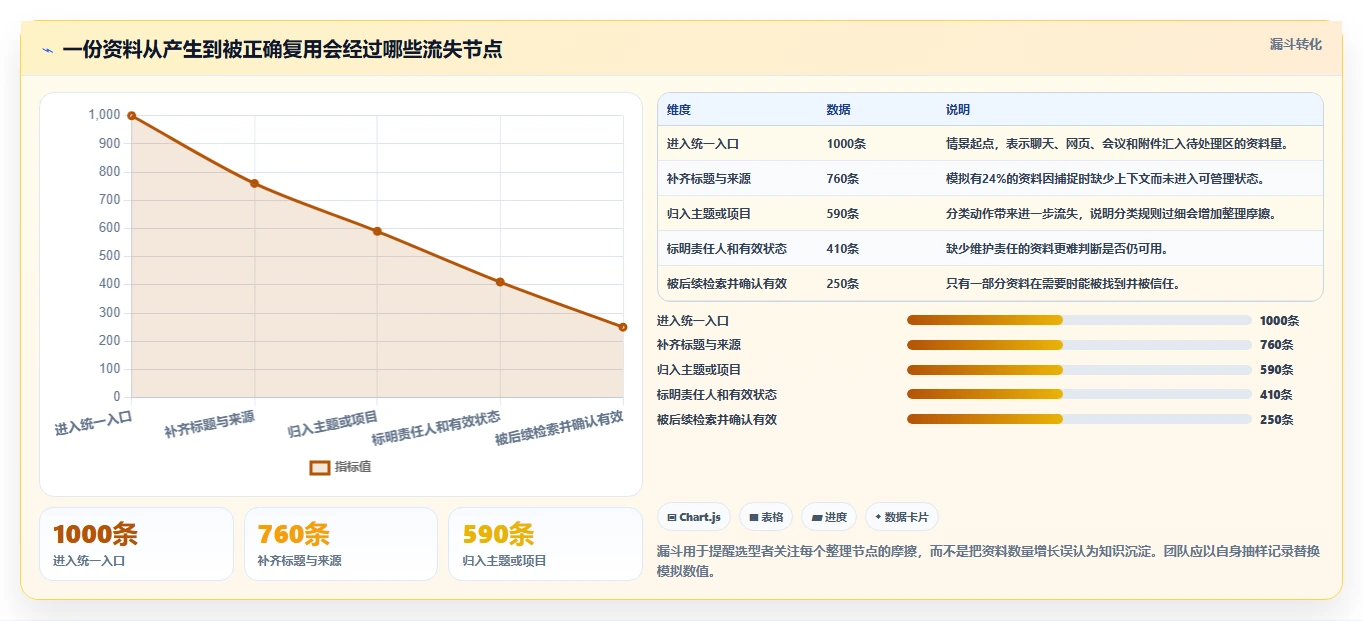
Task: Click the 漏斗转化 label
Action: click(x=1295, y=45)
